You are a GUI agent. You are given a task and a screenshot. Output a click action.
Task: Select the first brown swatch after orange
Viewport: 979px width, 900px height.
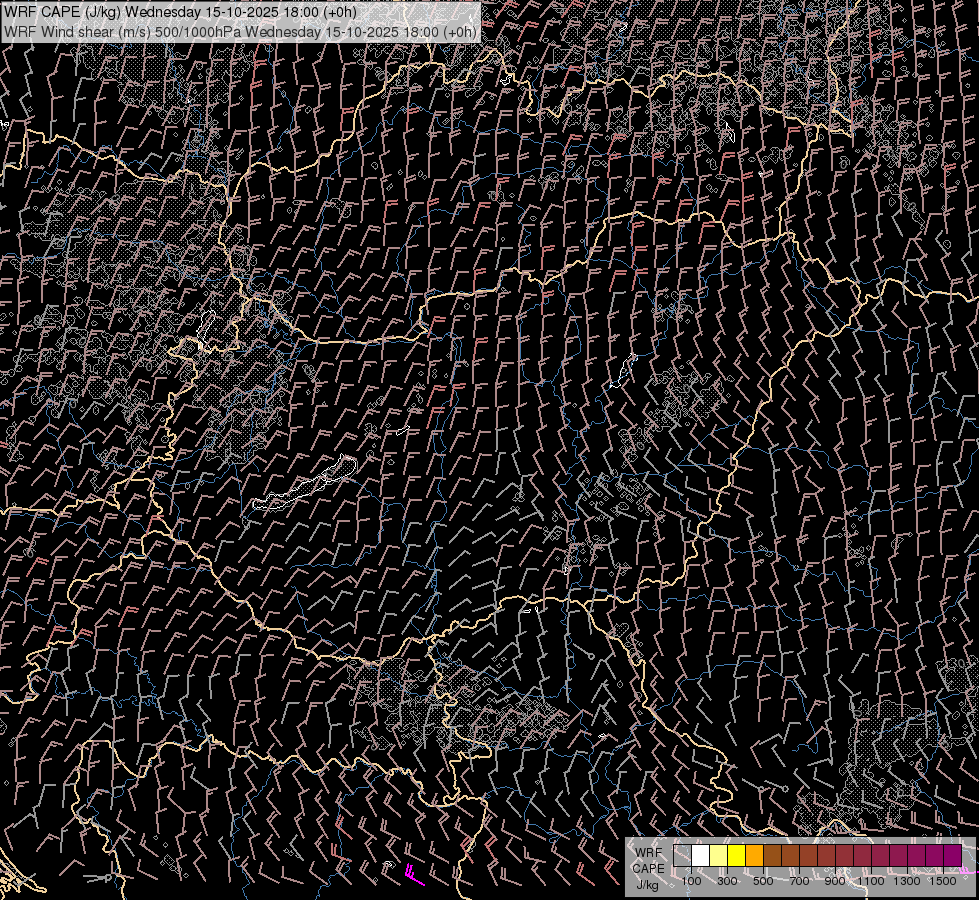pos(772,856)
